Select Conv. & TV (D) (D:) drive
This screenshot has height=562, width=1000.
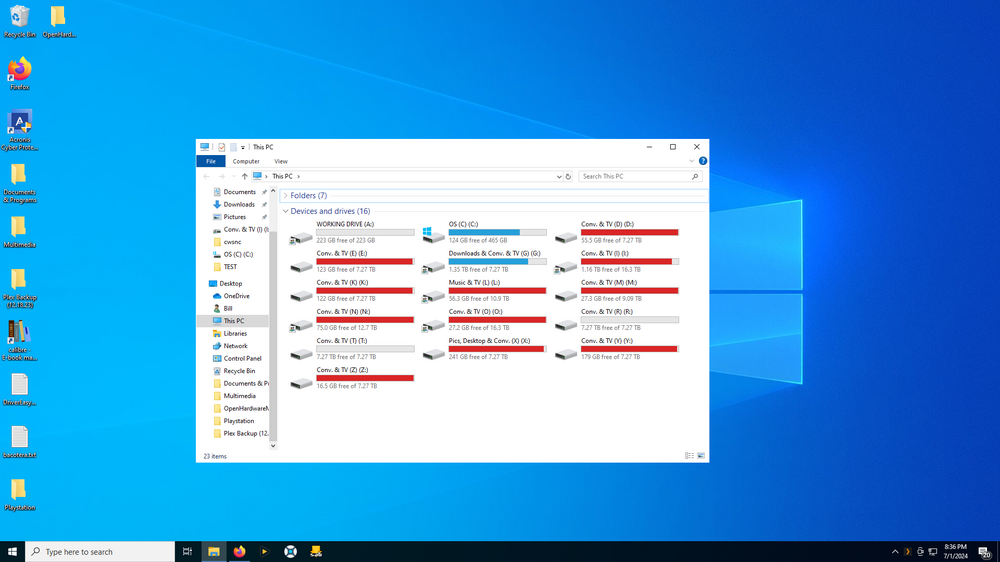617,232
